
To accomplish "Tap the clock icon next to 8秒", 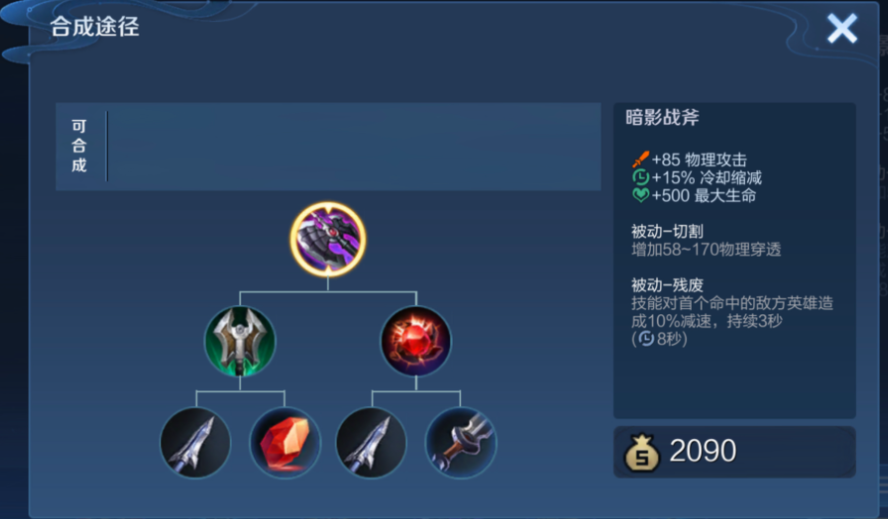I will pyautogui.click(x=646, y=339).
